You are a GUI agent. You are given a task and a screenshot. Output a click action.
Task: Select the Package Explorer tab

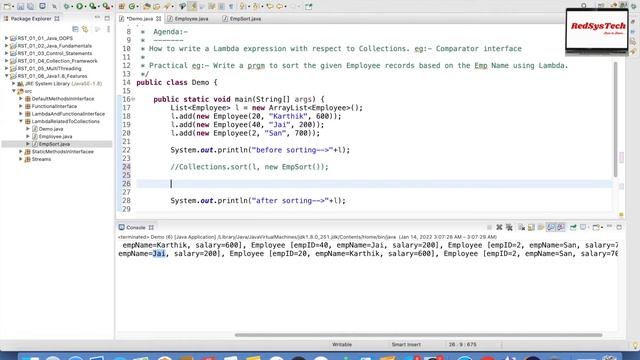coord(31,19)
